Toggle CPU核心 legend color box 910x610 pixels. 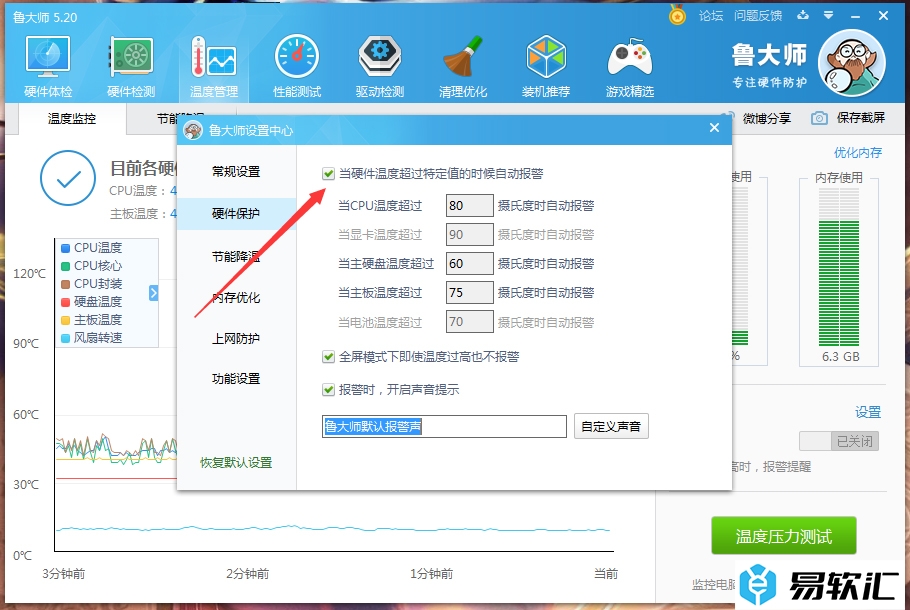[66, 266]
